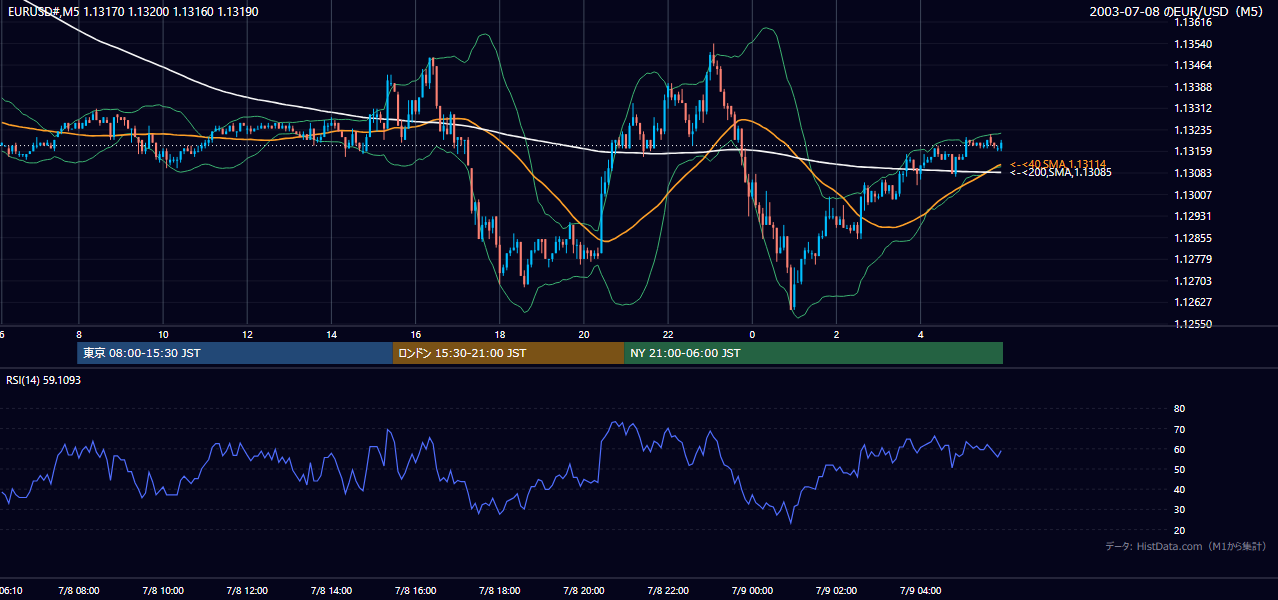The height and width of the screenshot is (600, 1278).
Task: Click price level 1.13464 on the price axis
Action: coord(1193,65)
